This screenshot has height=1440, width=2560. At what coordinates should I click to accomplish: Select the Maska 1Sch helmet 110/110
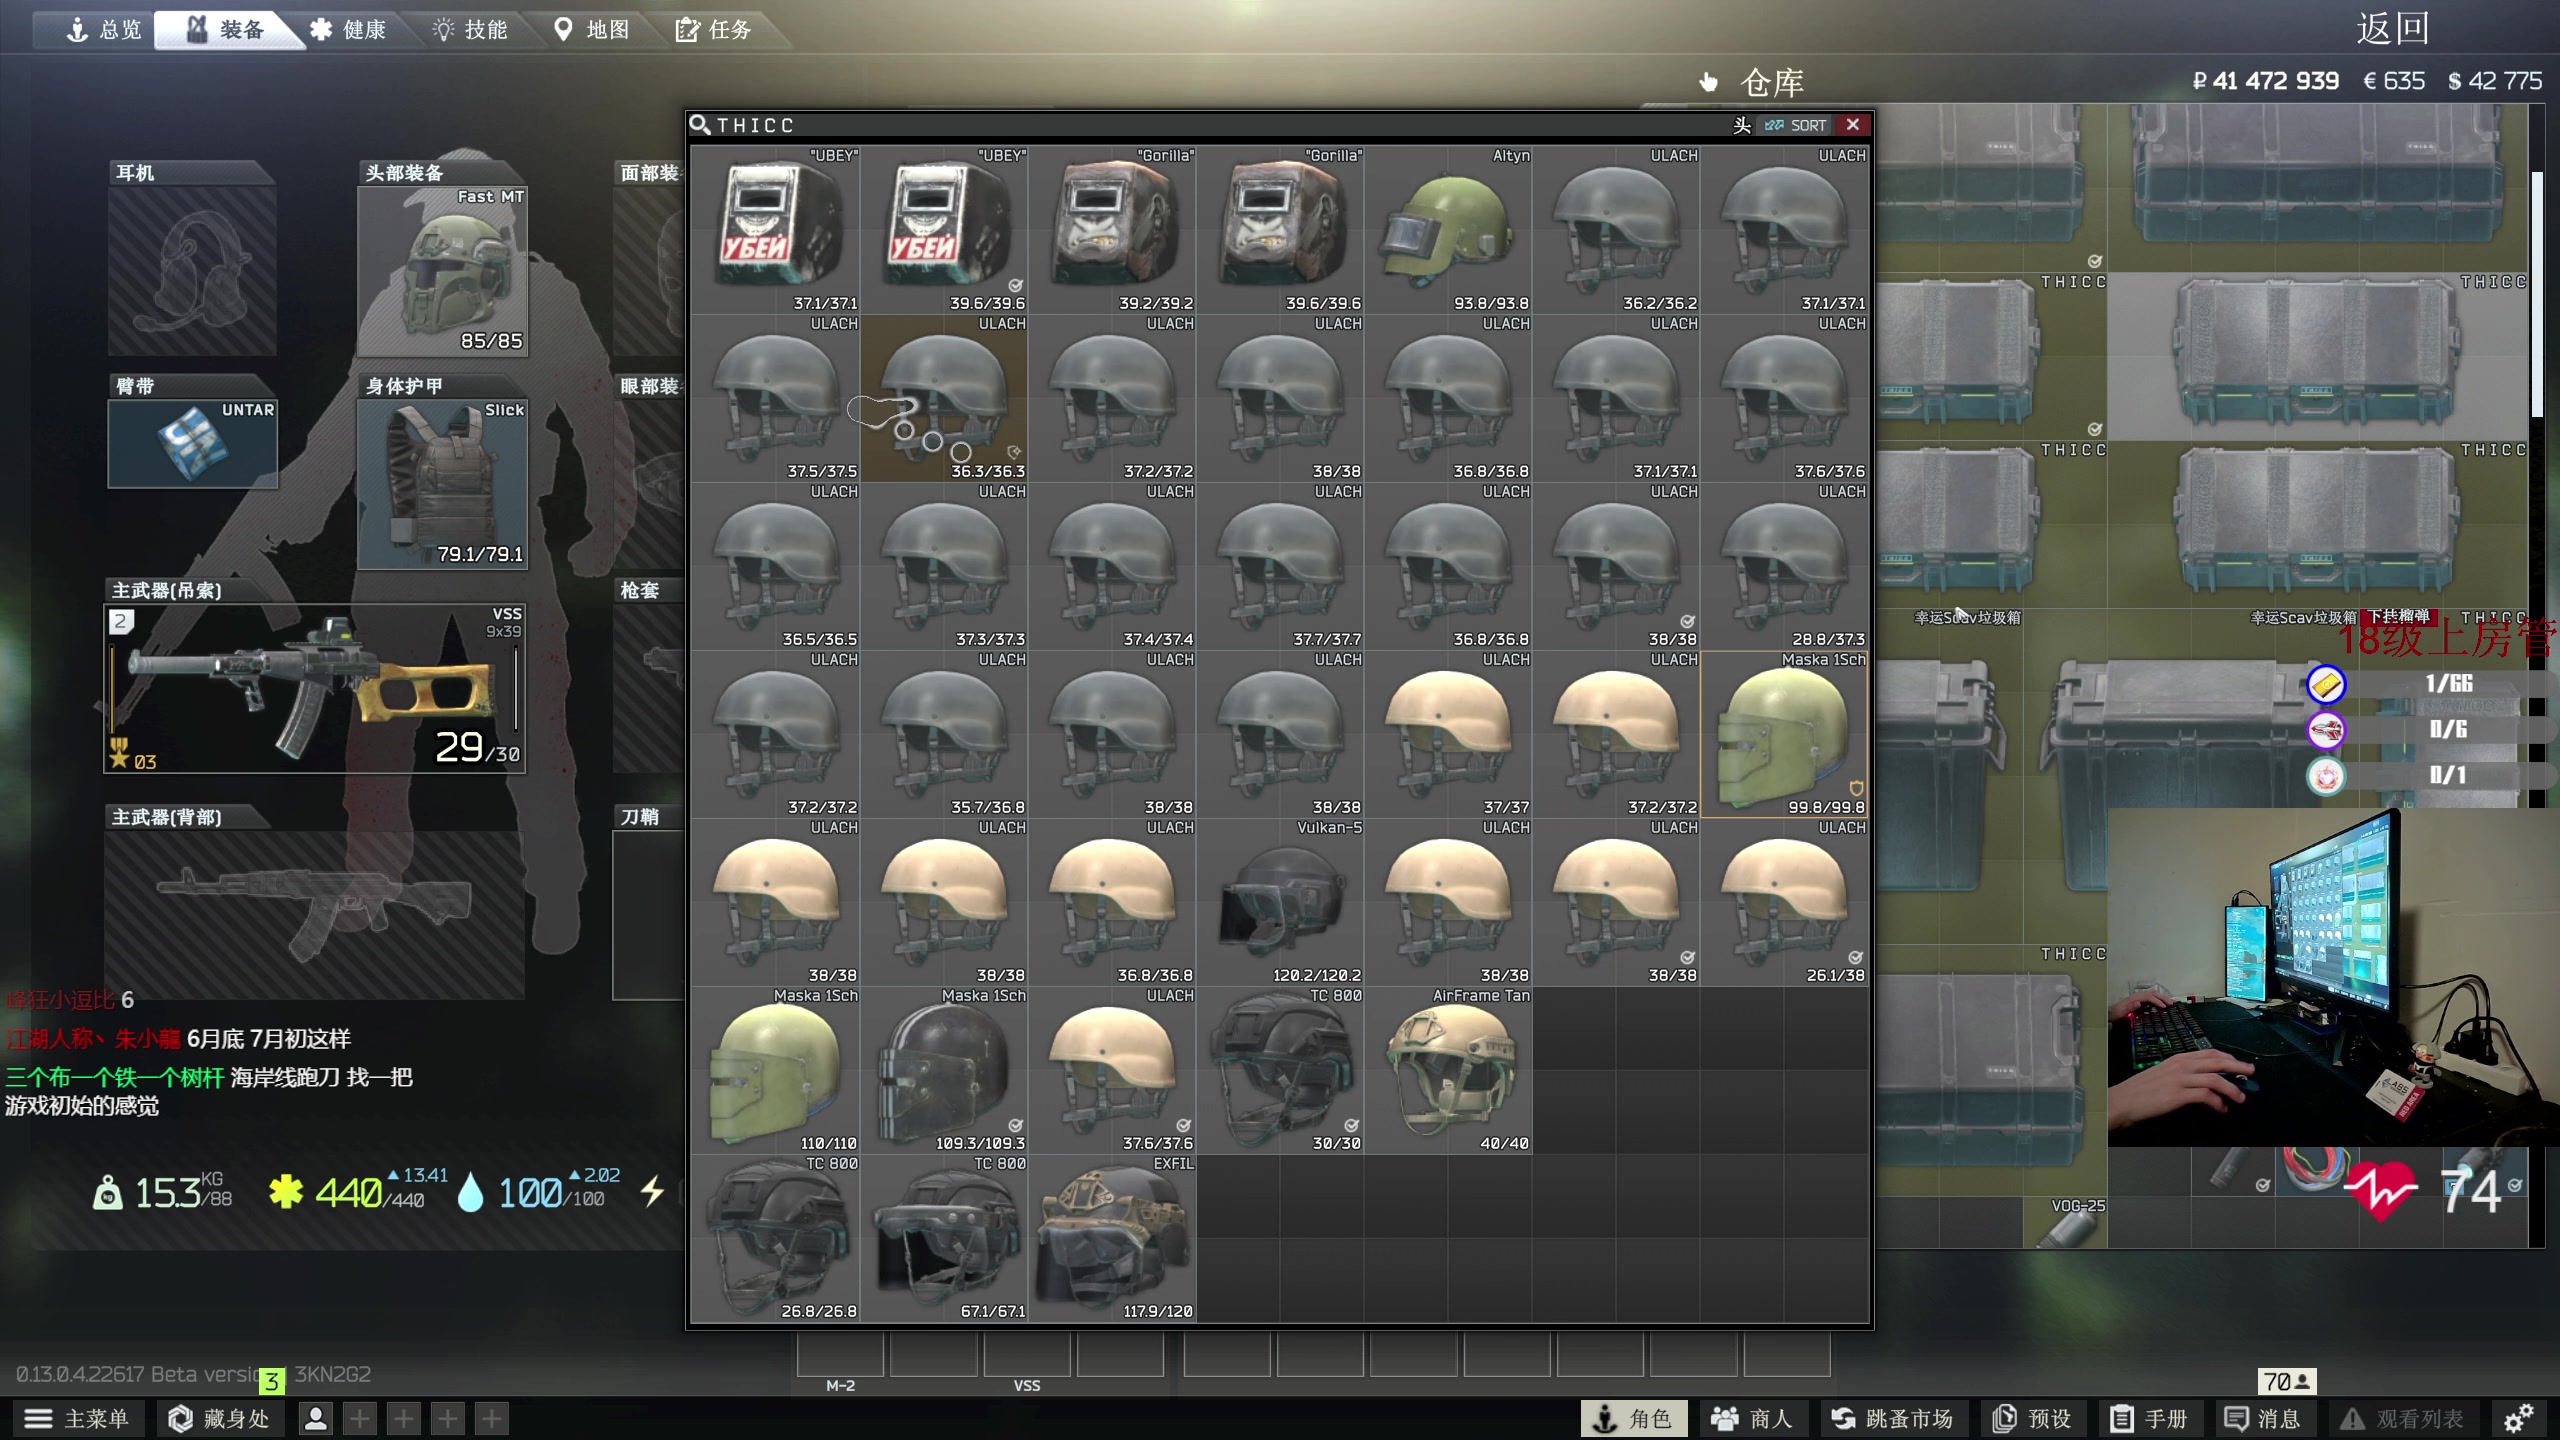[x=776, y=1070]
